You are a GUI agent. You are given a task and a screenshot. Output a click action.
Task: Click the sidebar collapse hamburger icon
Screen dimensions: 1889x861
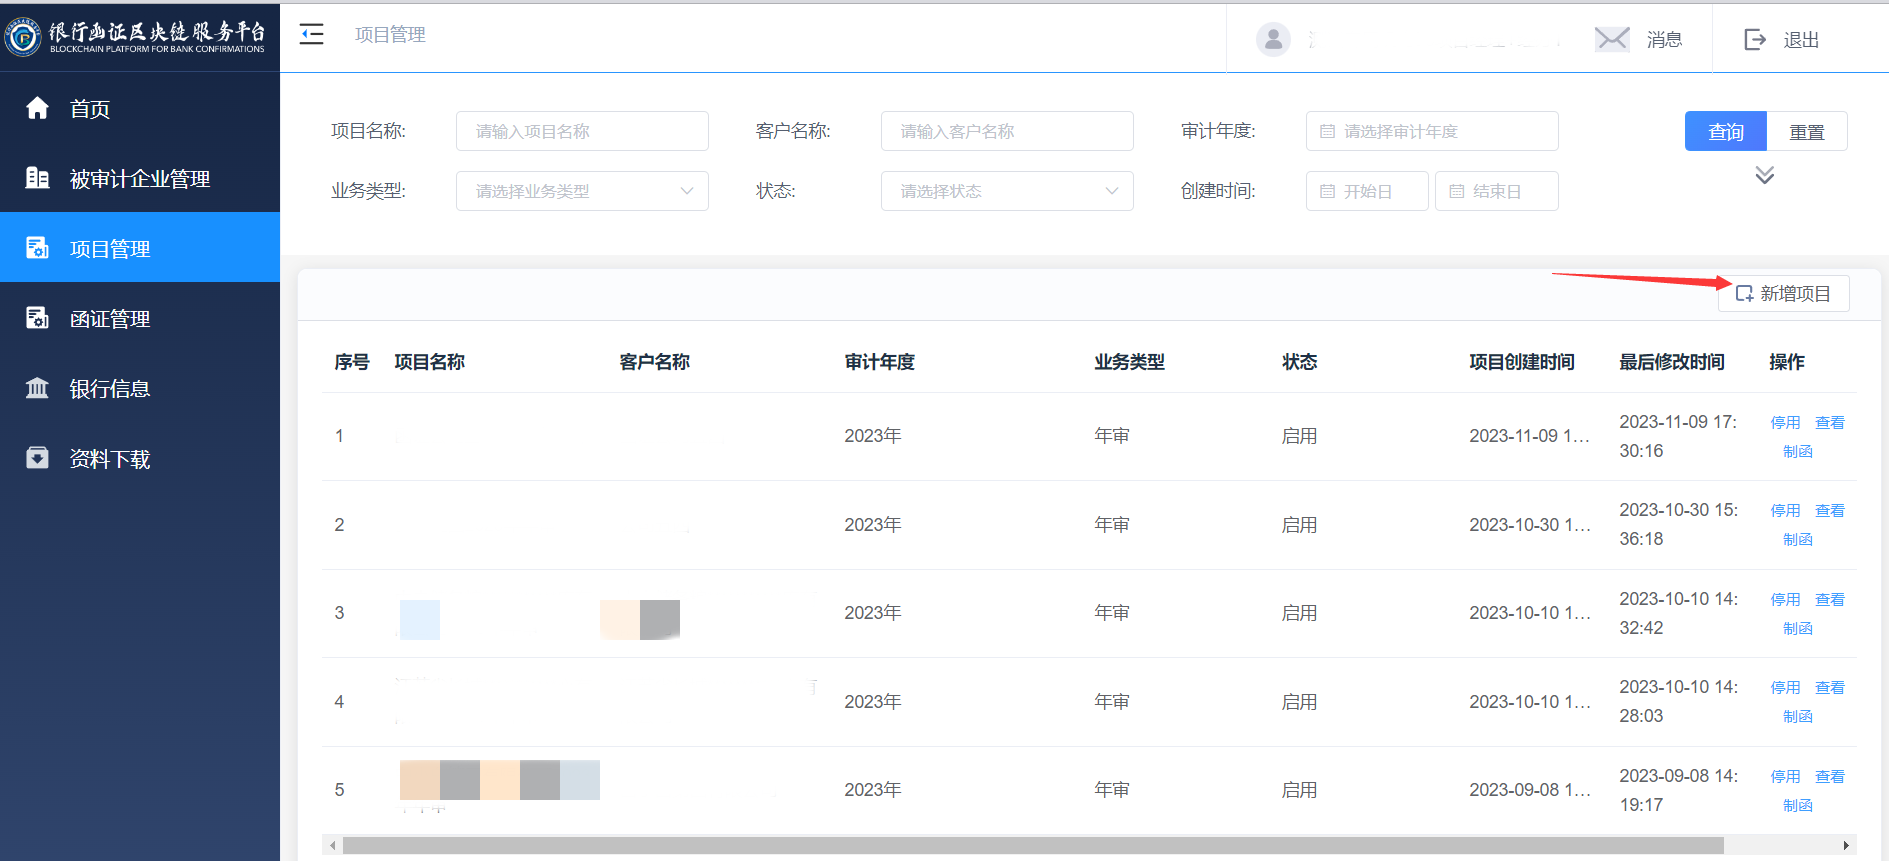pos(312,35)
